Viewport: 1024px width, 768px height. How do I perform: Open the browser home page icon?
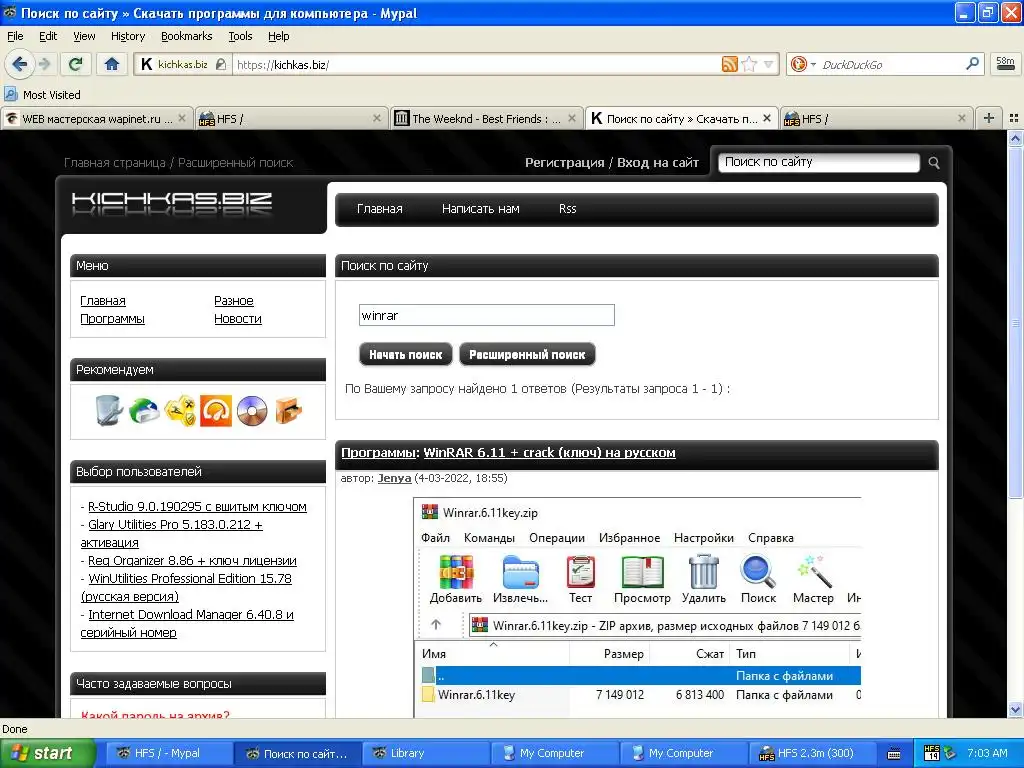click(112, 64)
